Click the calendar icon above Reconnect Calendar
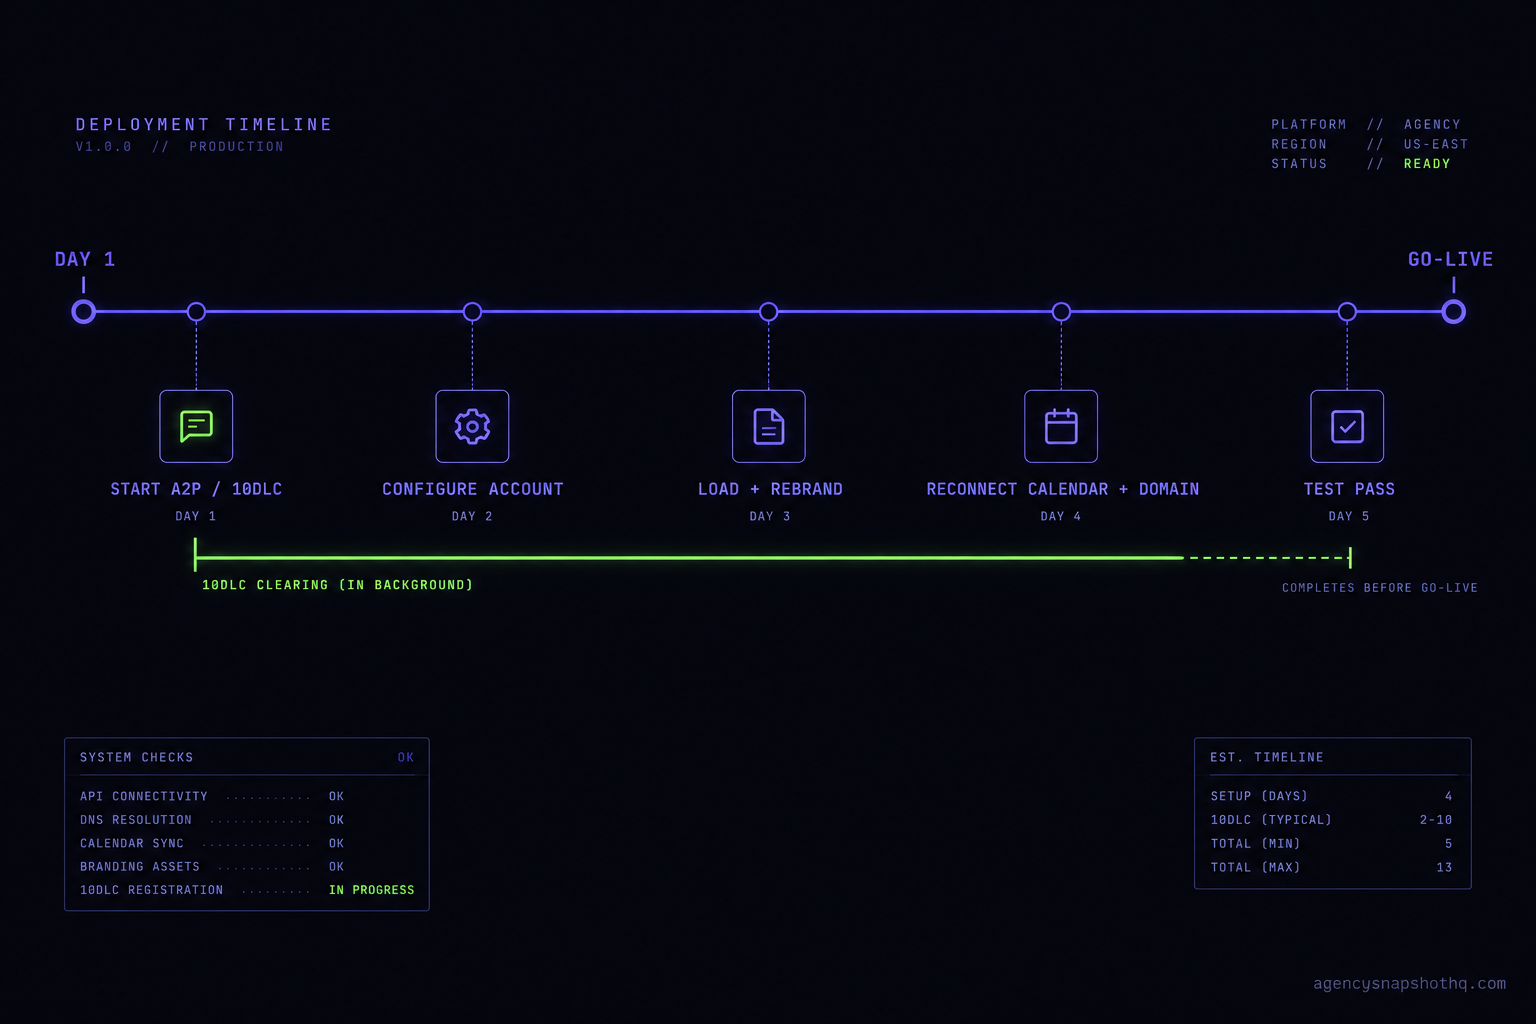Viewport: 1536px width, 1024px height. click(1061, 426)
